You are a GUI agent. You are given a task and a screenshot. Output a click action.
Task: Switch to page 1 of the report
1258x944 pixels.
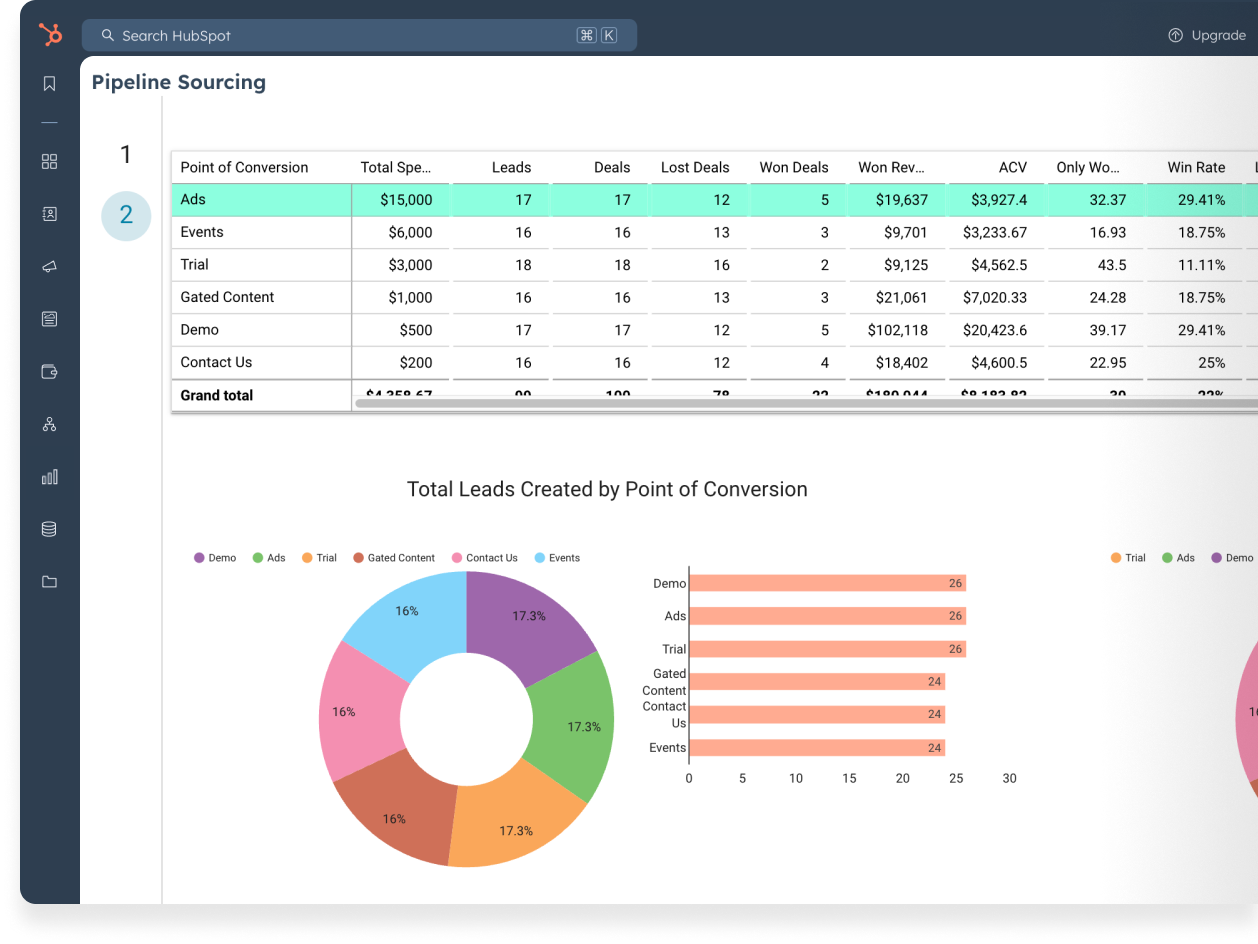click(x=126, y=155)
